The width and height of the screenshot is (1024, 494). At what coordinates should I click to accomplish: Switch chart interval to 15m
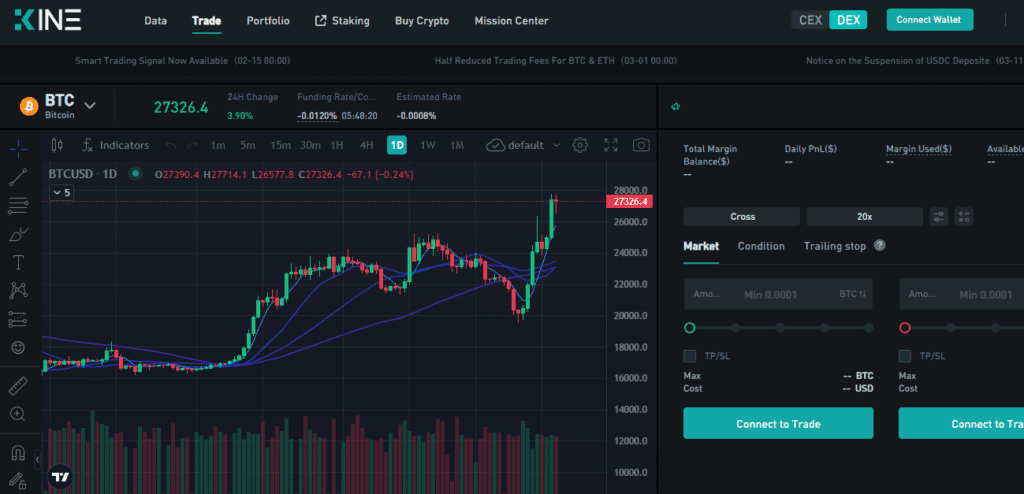tap(280, 145)
